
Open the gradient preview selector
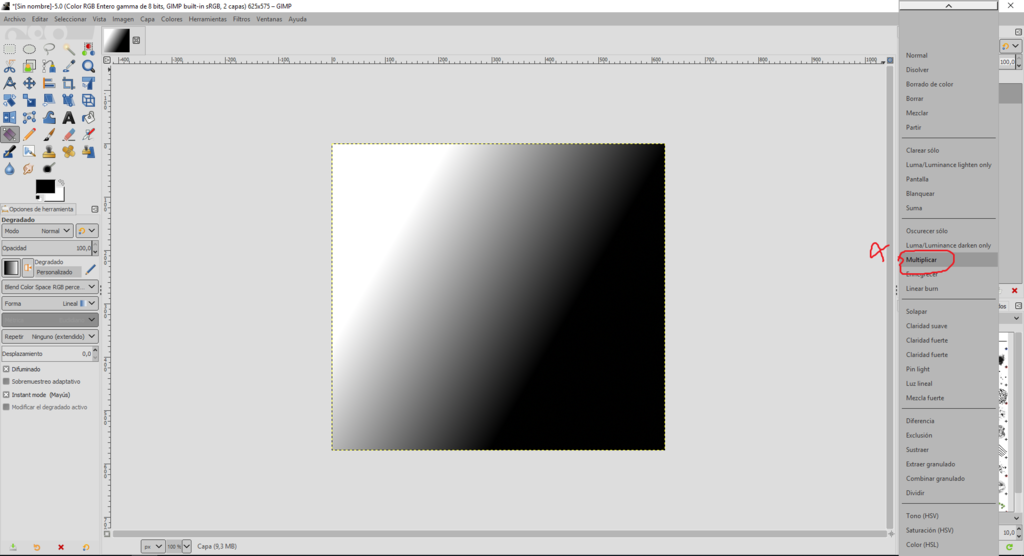(11, 267)
